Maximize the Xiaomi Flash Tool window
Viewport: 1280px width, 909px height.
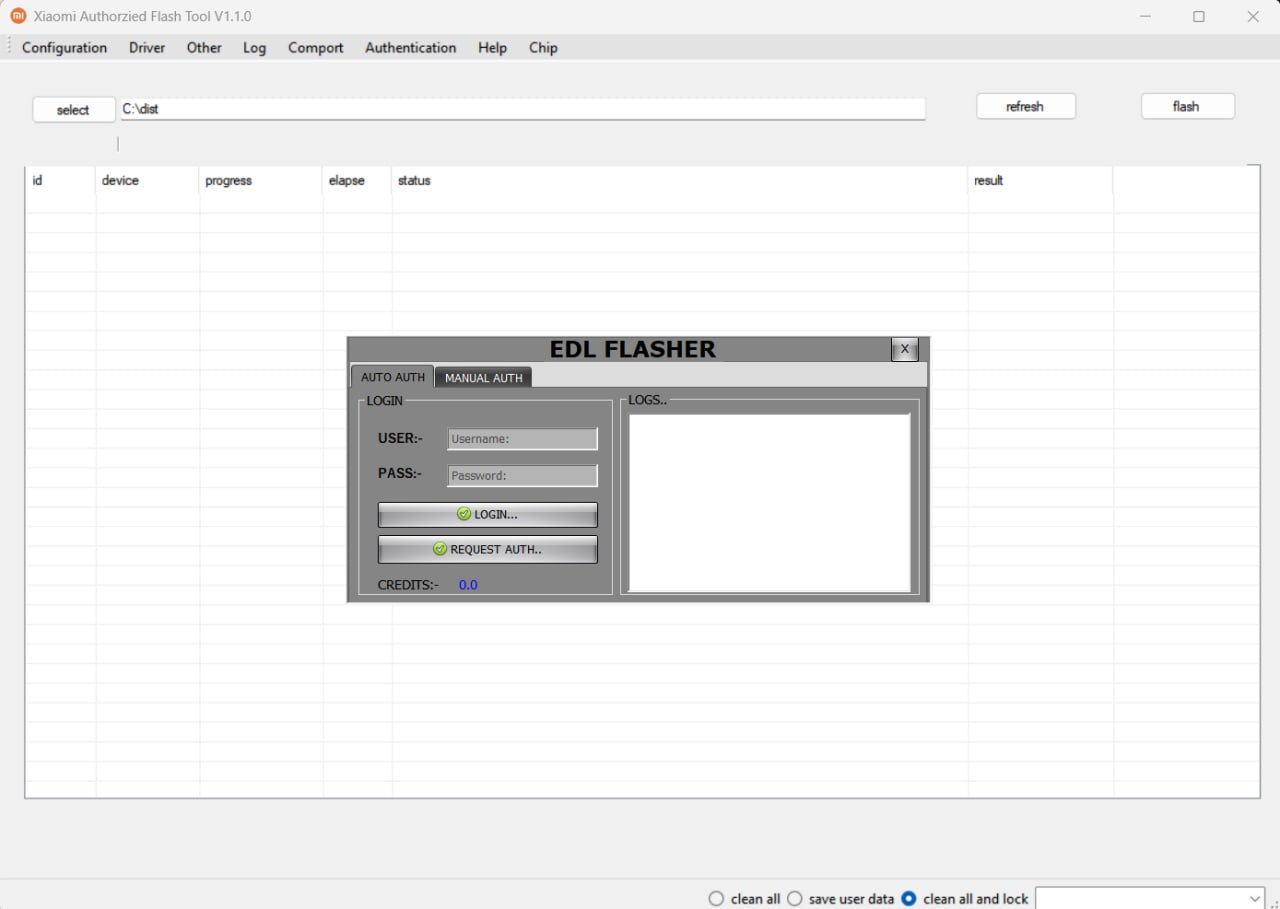point(1199,16)
